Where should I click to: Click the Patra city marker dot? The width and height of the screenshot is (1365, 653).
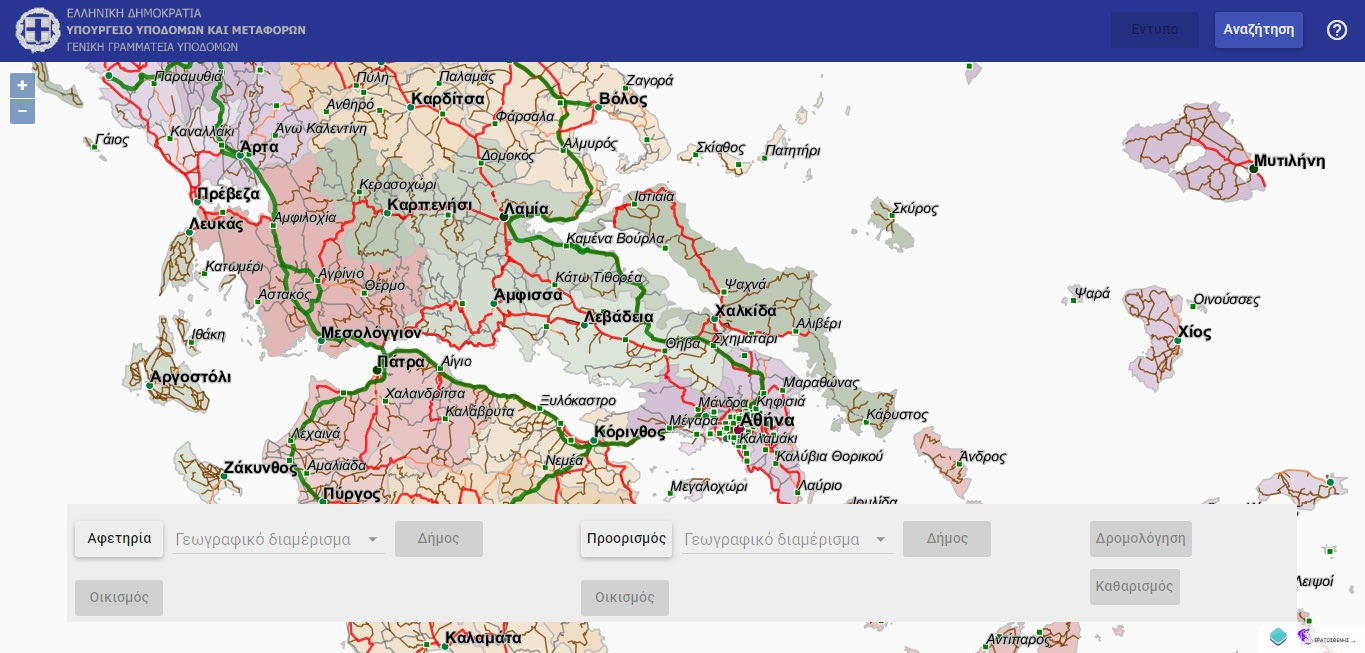point(377,371)
